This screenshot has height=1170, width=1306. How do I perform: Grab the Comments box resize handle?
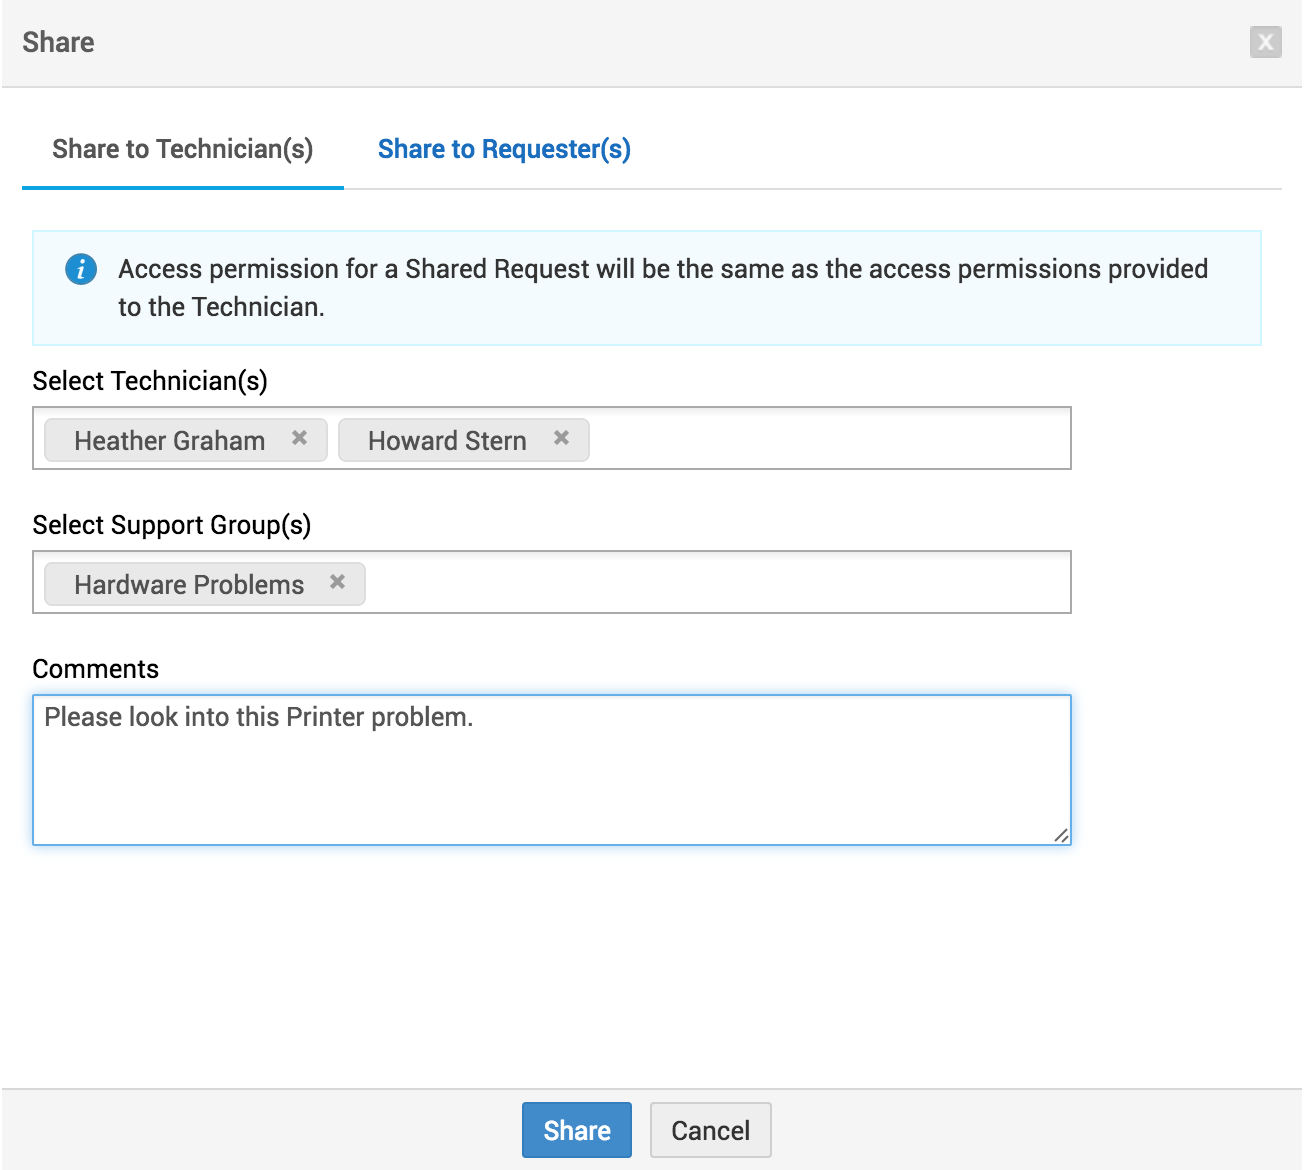coord(1061,835)
